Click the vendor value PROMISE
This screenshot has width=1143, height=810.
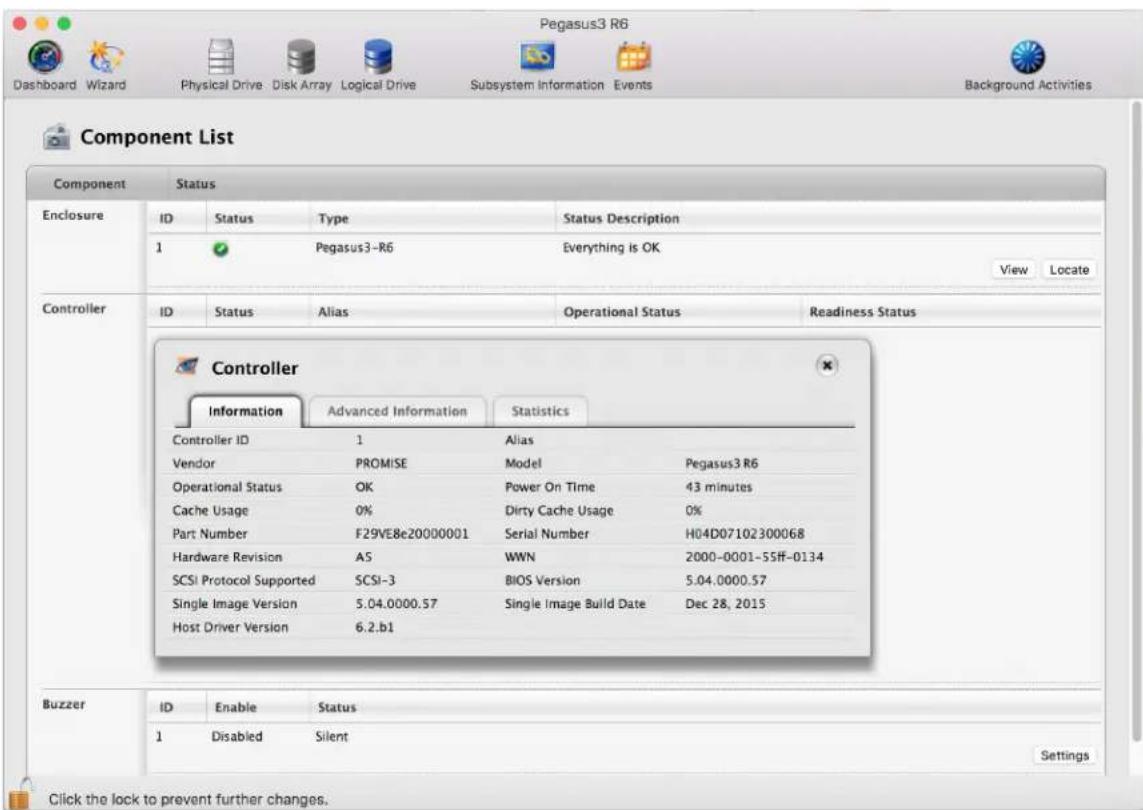click(x=381, y=464)
